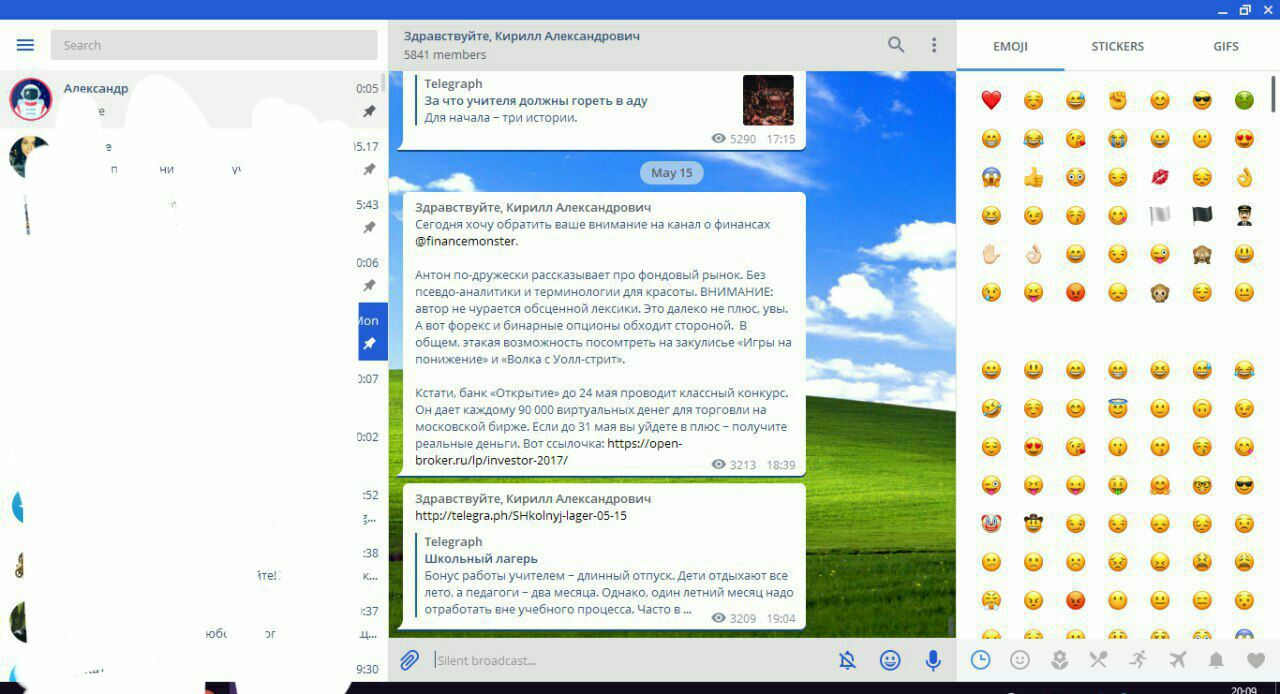1280x694 pixels.
Task: Insert the raised fist emoji
Action: (x=1118, y=100)
